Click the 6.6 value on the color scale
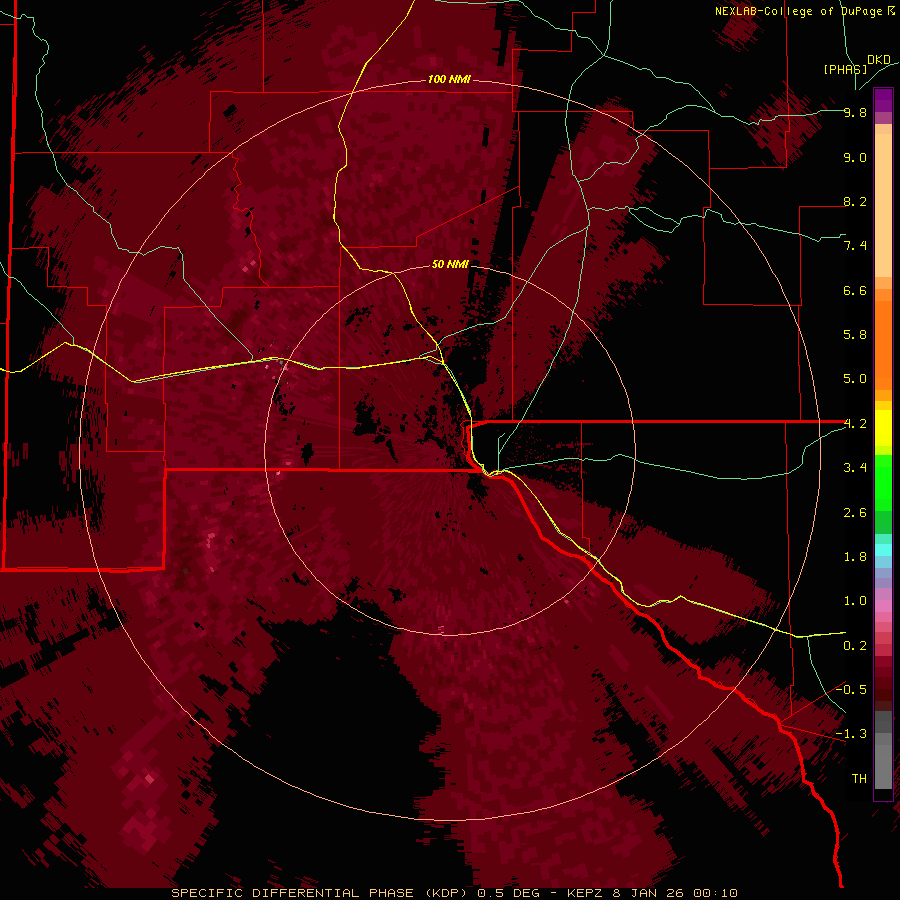The height and width of the screenshot is (900, 900). 855,290
